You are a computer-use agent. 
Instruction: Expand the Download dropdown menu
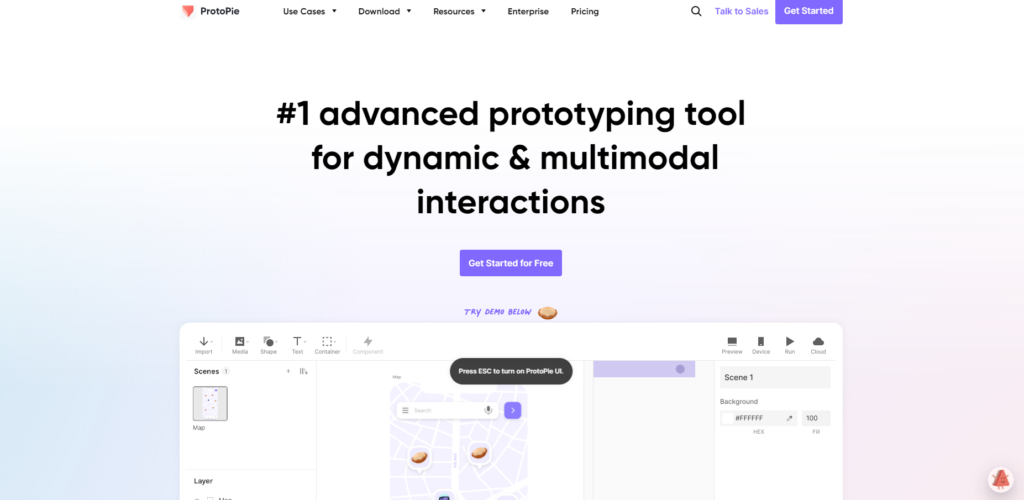click(384, 12)
